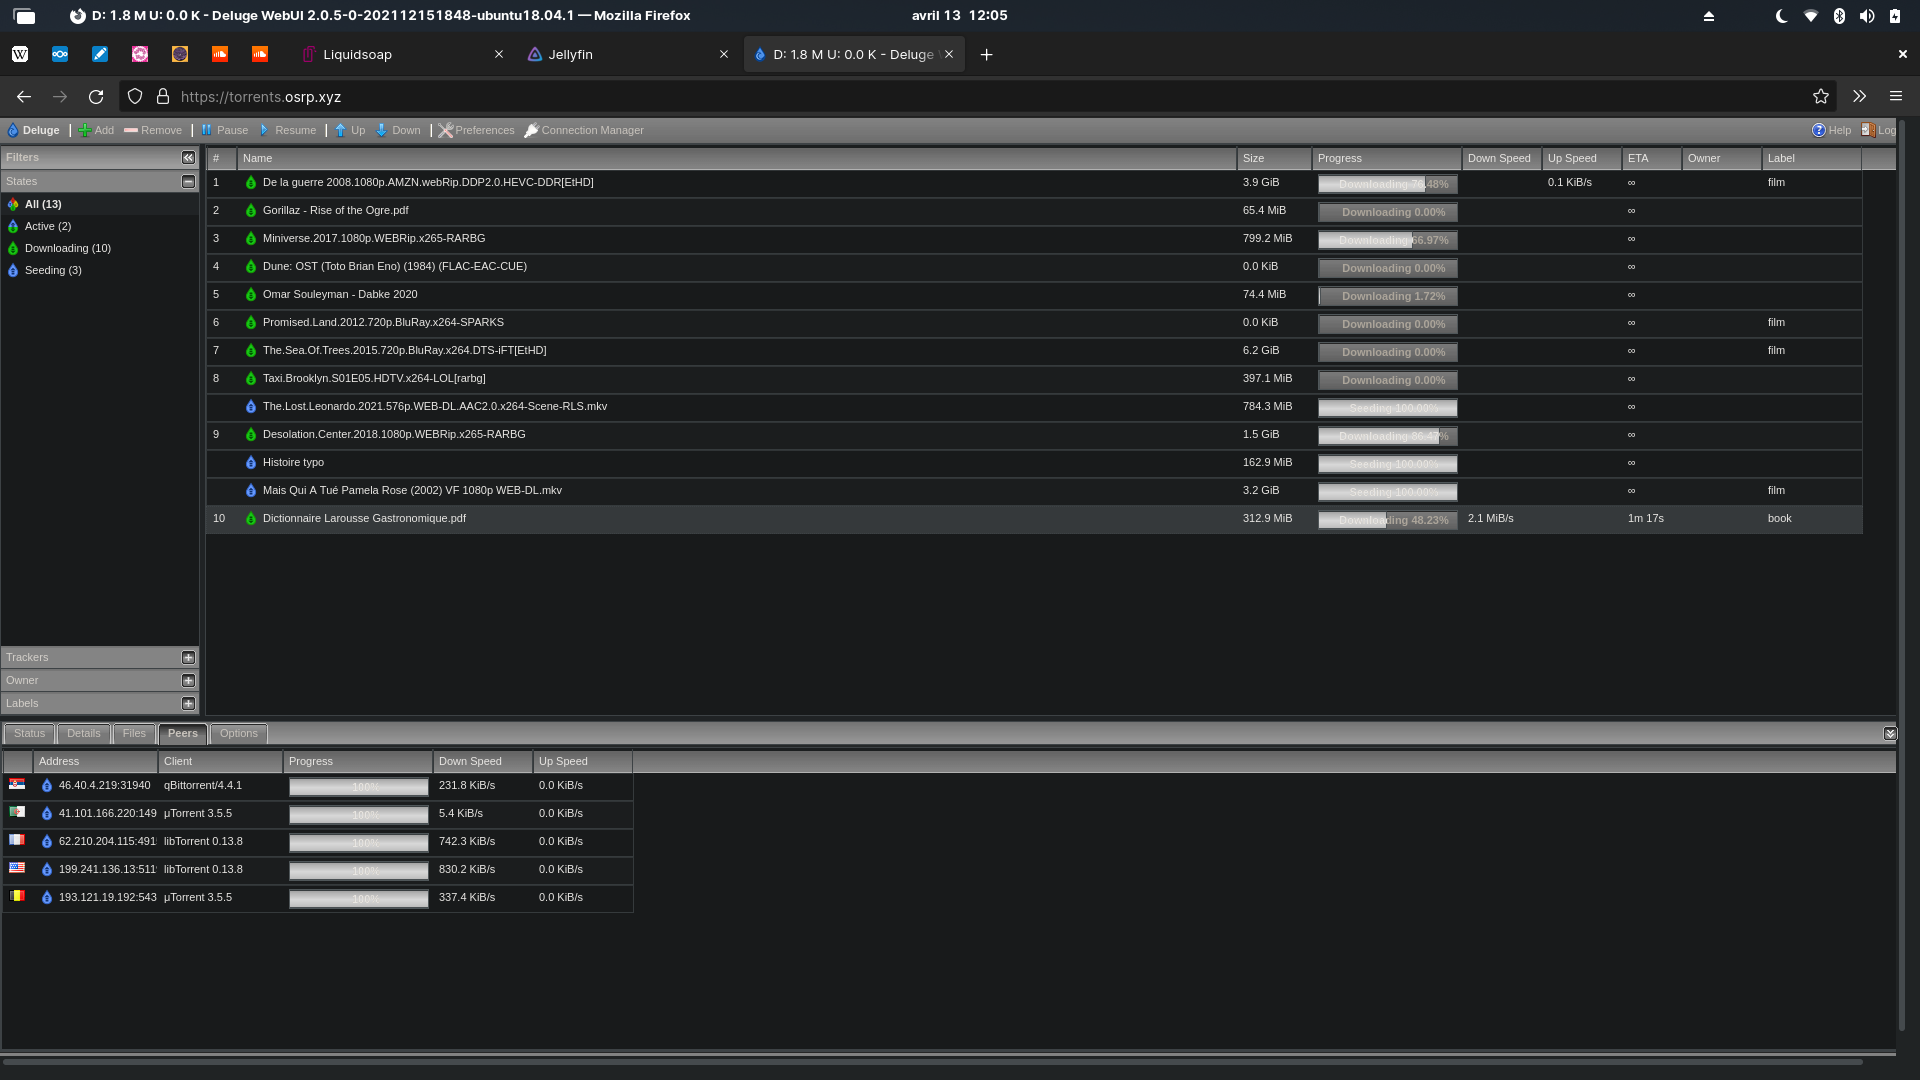Select the Gorillaz - Rise of the Ogre.pdf torrent
This screenshot has width=1920, height=1080.
point(335,211)
